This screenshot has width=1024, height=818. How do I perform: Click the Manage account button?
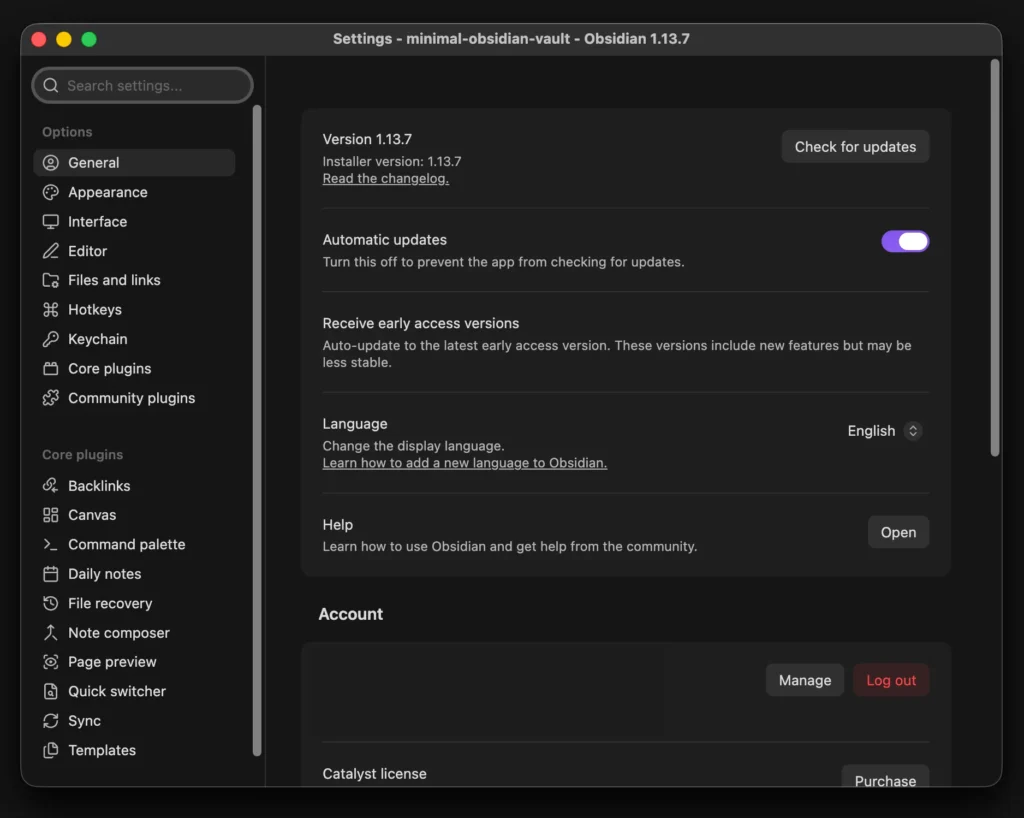pyautogui.click(x=805, y=680)
